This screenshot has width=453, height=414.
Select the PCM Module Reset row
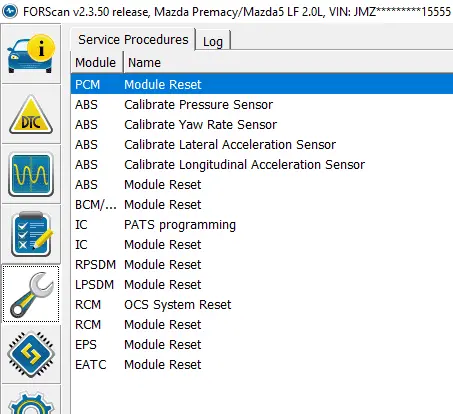tap(262, 84)
